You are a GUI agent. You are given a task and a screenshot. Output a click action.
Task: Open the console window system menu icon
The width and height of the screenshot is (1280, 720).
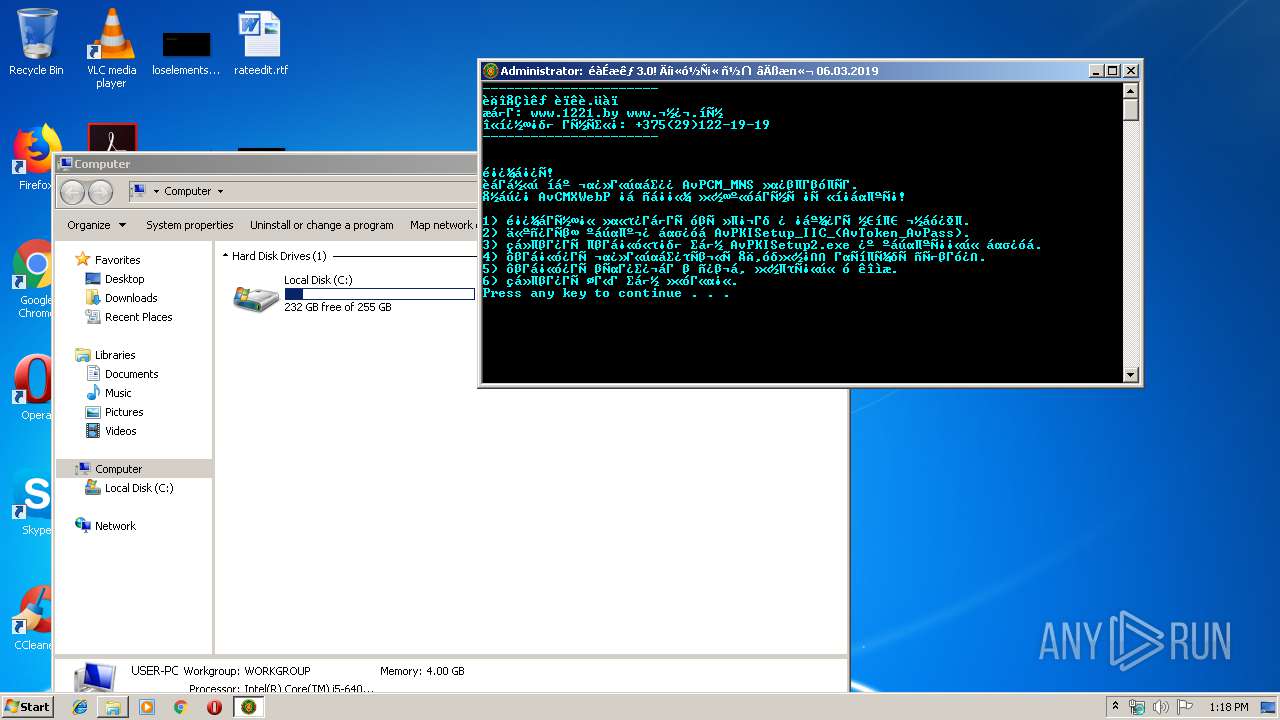[x=490, y=71]
